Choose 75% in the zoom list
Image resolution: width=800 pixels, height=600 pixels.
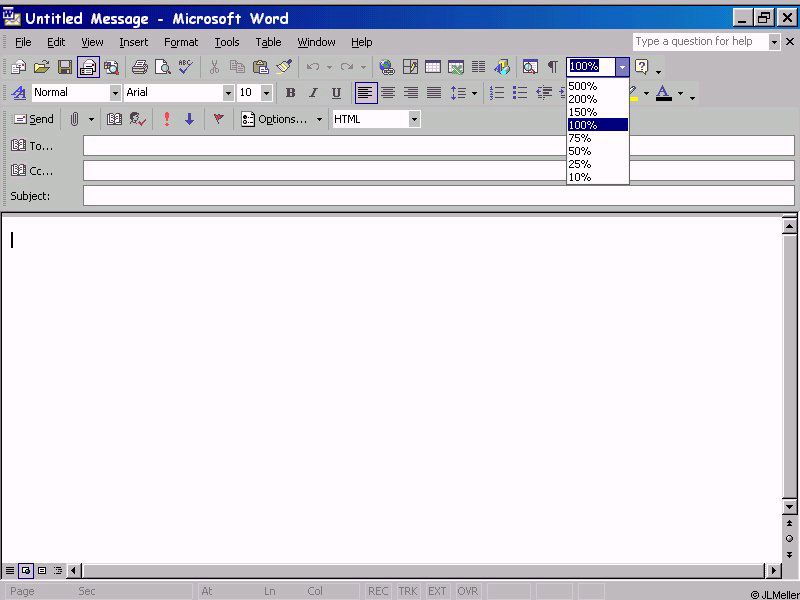(x=597, y=138)
